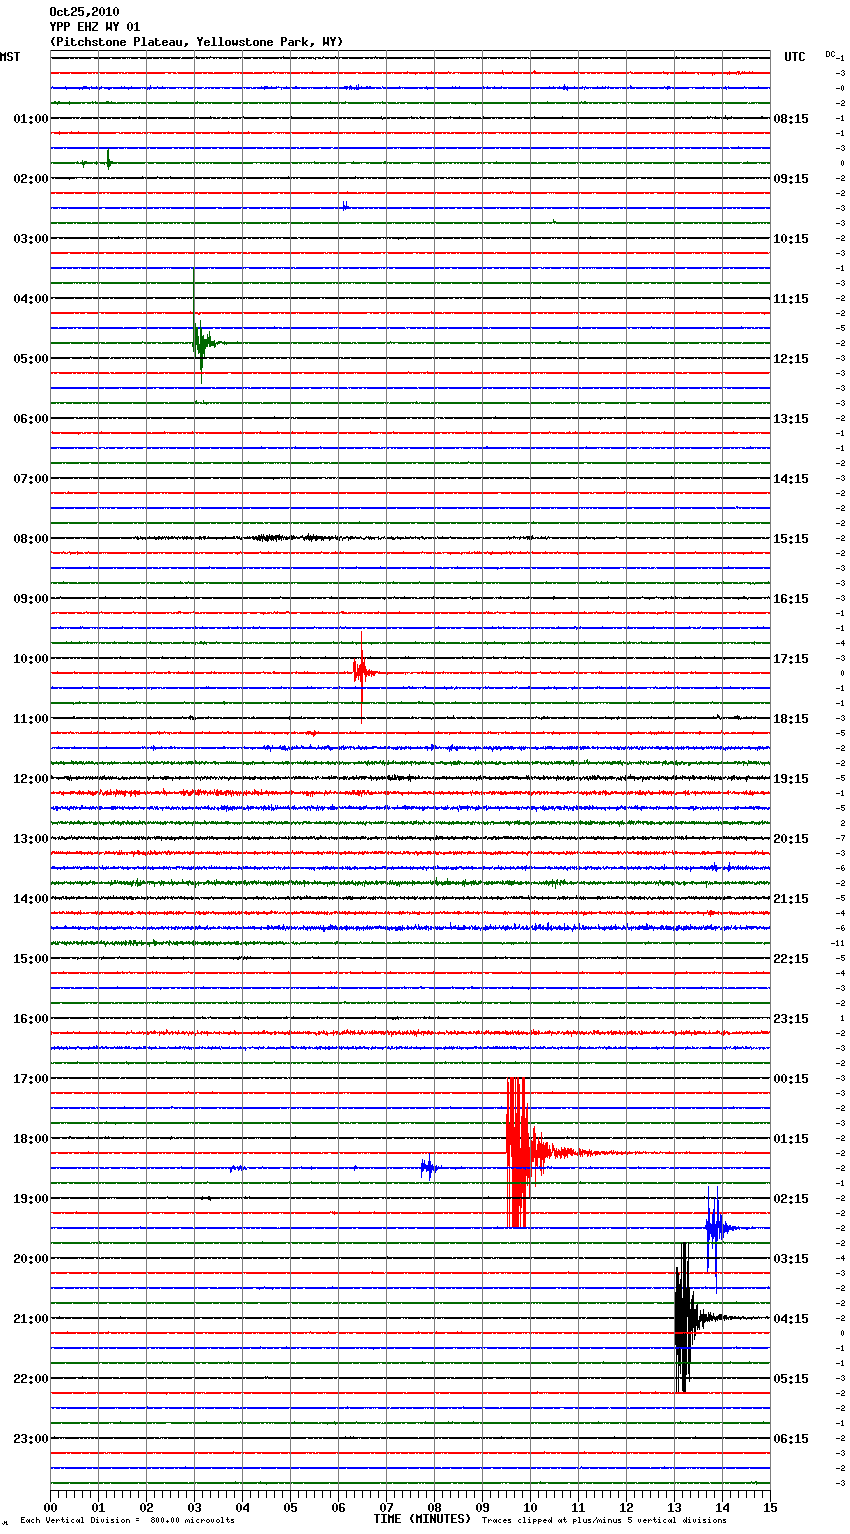The height and width of the screenshot is (1534, 850).
Task: Click minute tick '09' on the time axis
Action: 482,1507
